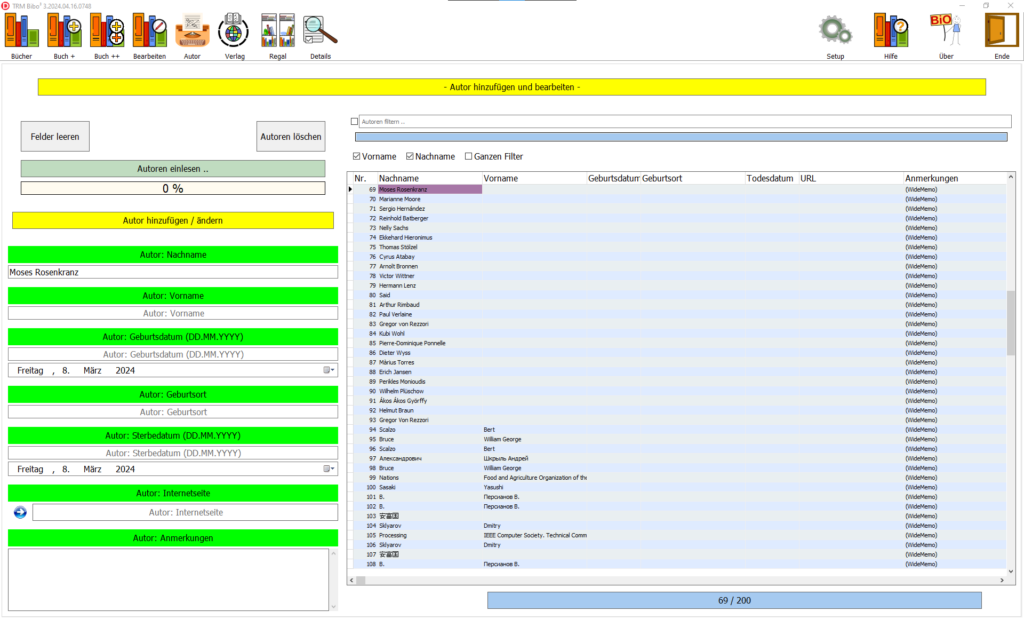Image resolution: width=1024 pixels, height=619 pixels.
Task: Click the Autoren löschen button
Action: [x=291, y=136]
